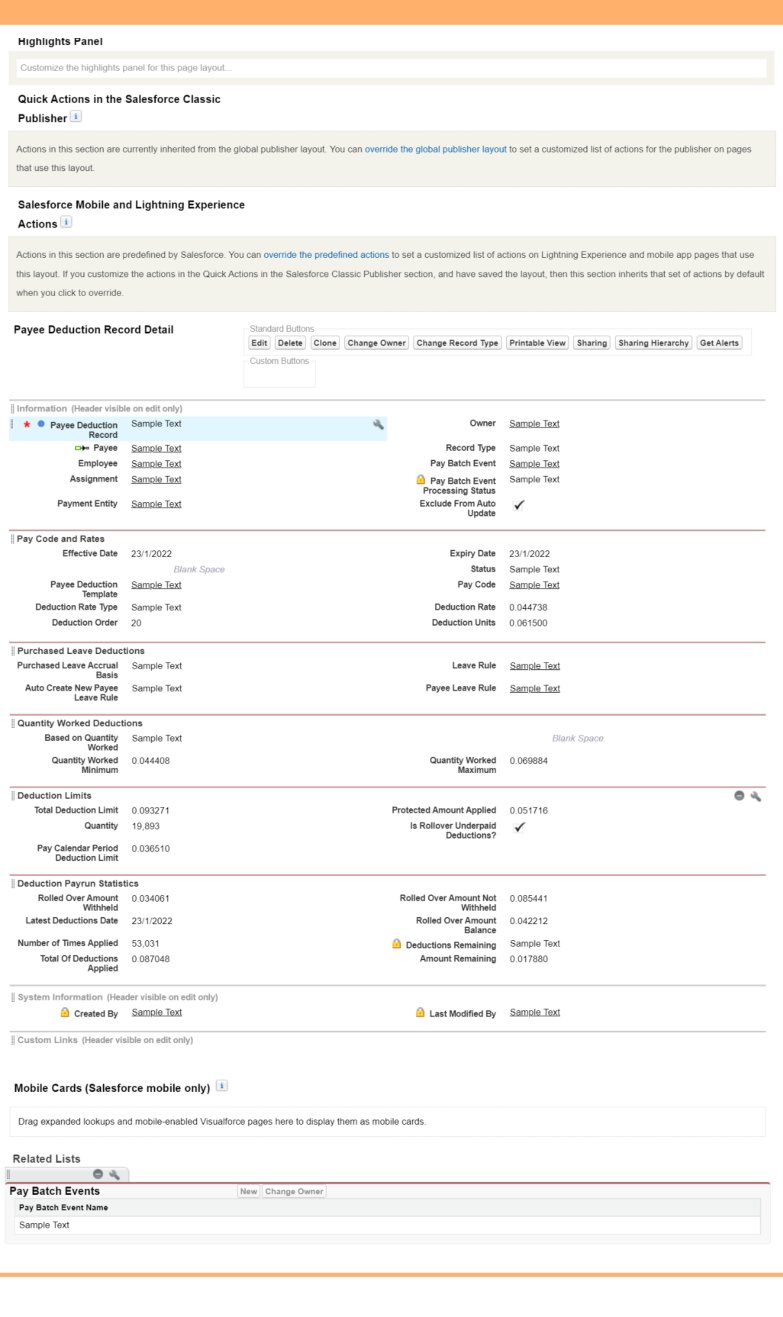Open the Payment Entity Sample Text link
The width and height of the screenshot is (783, 1317).
(156, 504)
